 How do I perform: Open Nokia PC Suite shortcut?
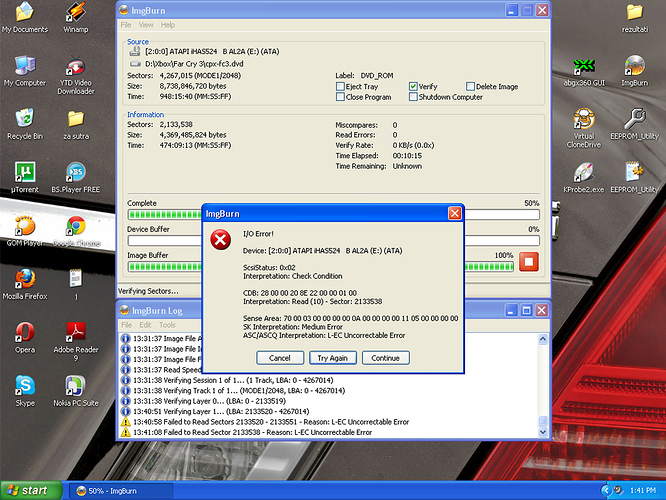[x=76, y=391]
